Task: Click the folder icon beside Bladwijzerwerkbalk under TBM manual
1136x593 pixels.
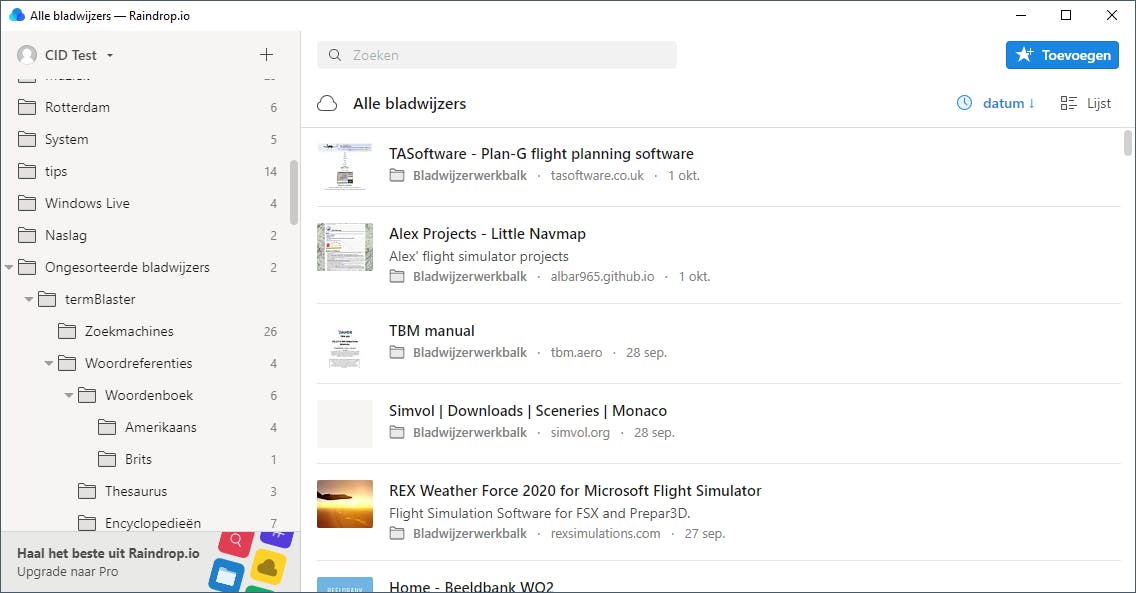Action: pos(396,352)
